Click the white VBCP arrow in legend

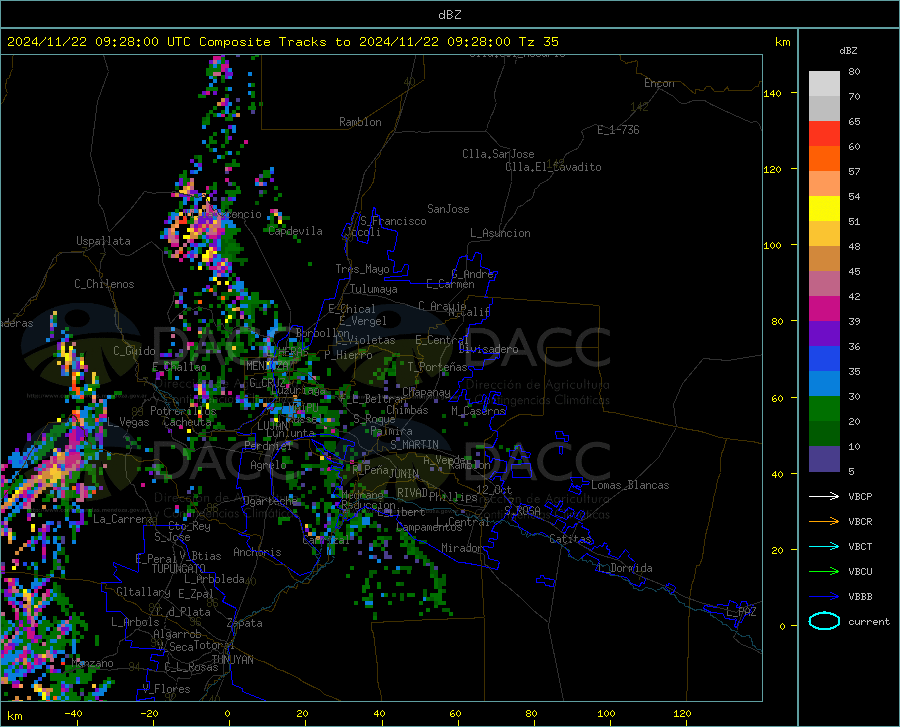click(x=824, y=496)
